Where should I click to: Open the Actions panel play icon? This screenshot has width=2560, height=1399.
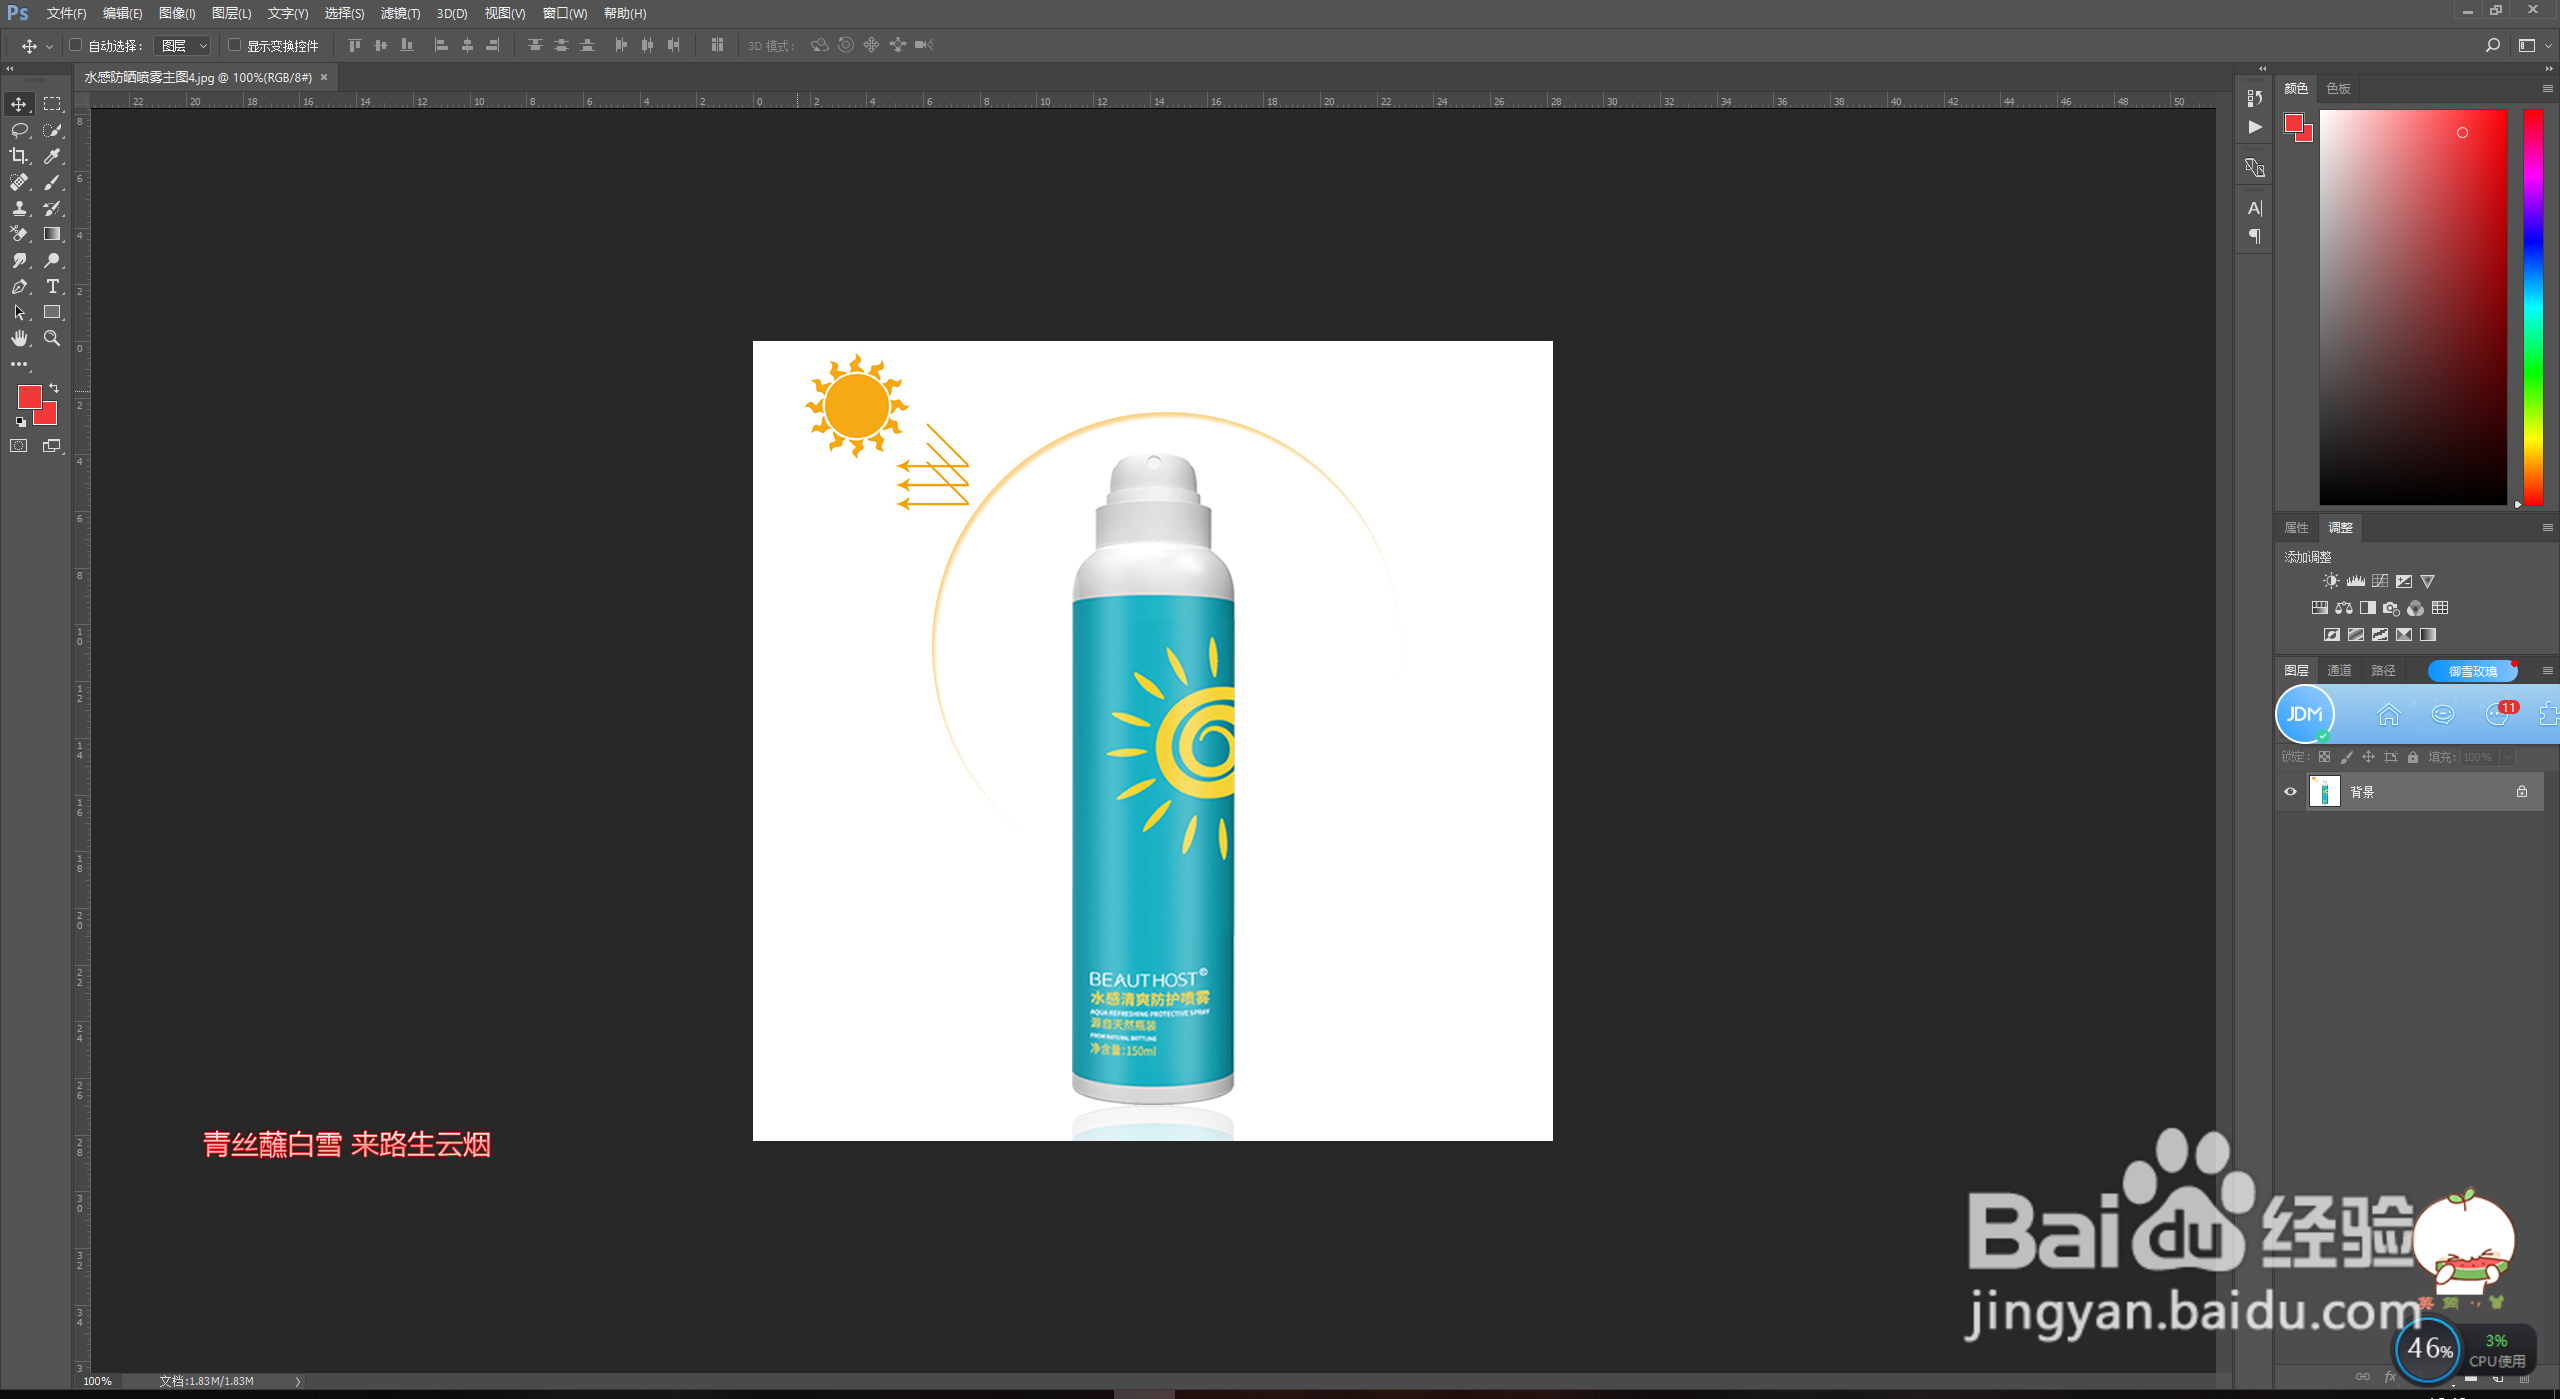2254,127
